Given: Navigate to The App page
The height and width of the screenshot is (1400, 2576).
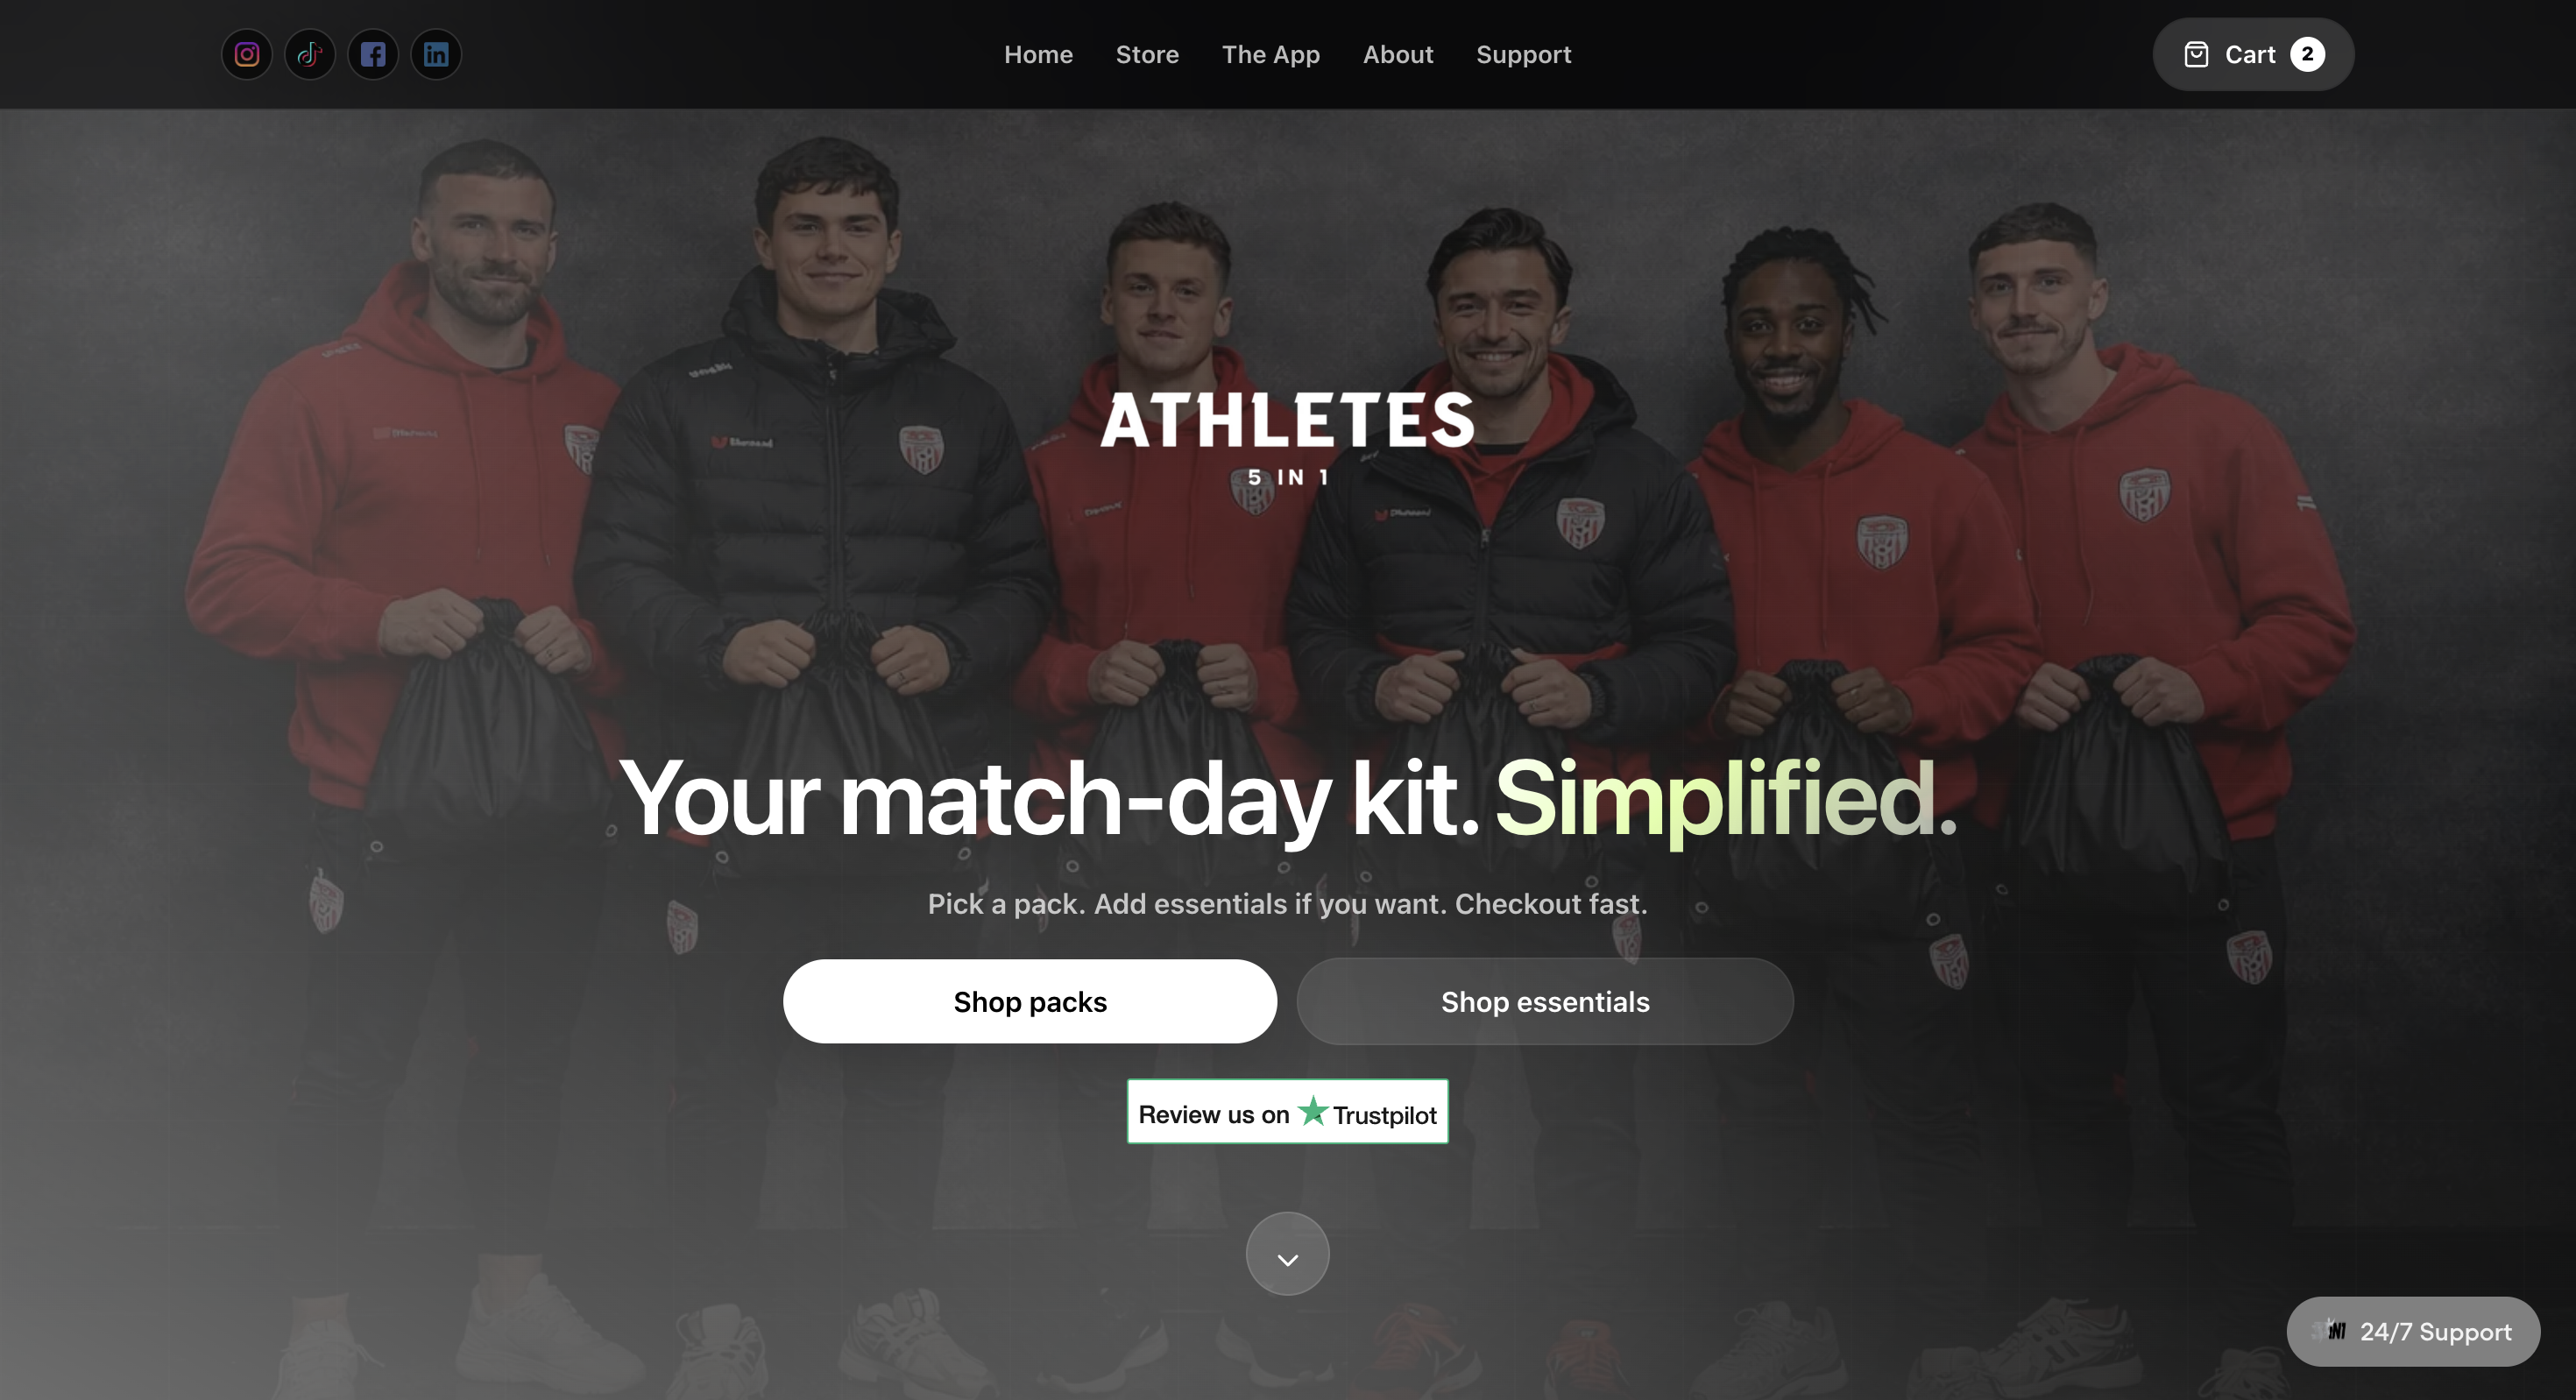Looking at the screenshot, I should pyautogui.click(x=1271, y=54).
